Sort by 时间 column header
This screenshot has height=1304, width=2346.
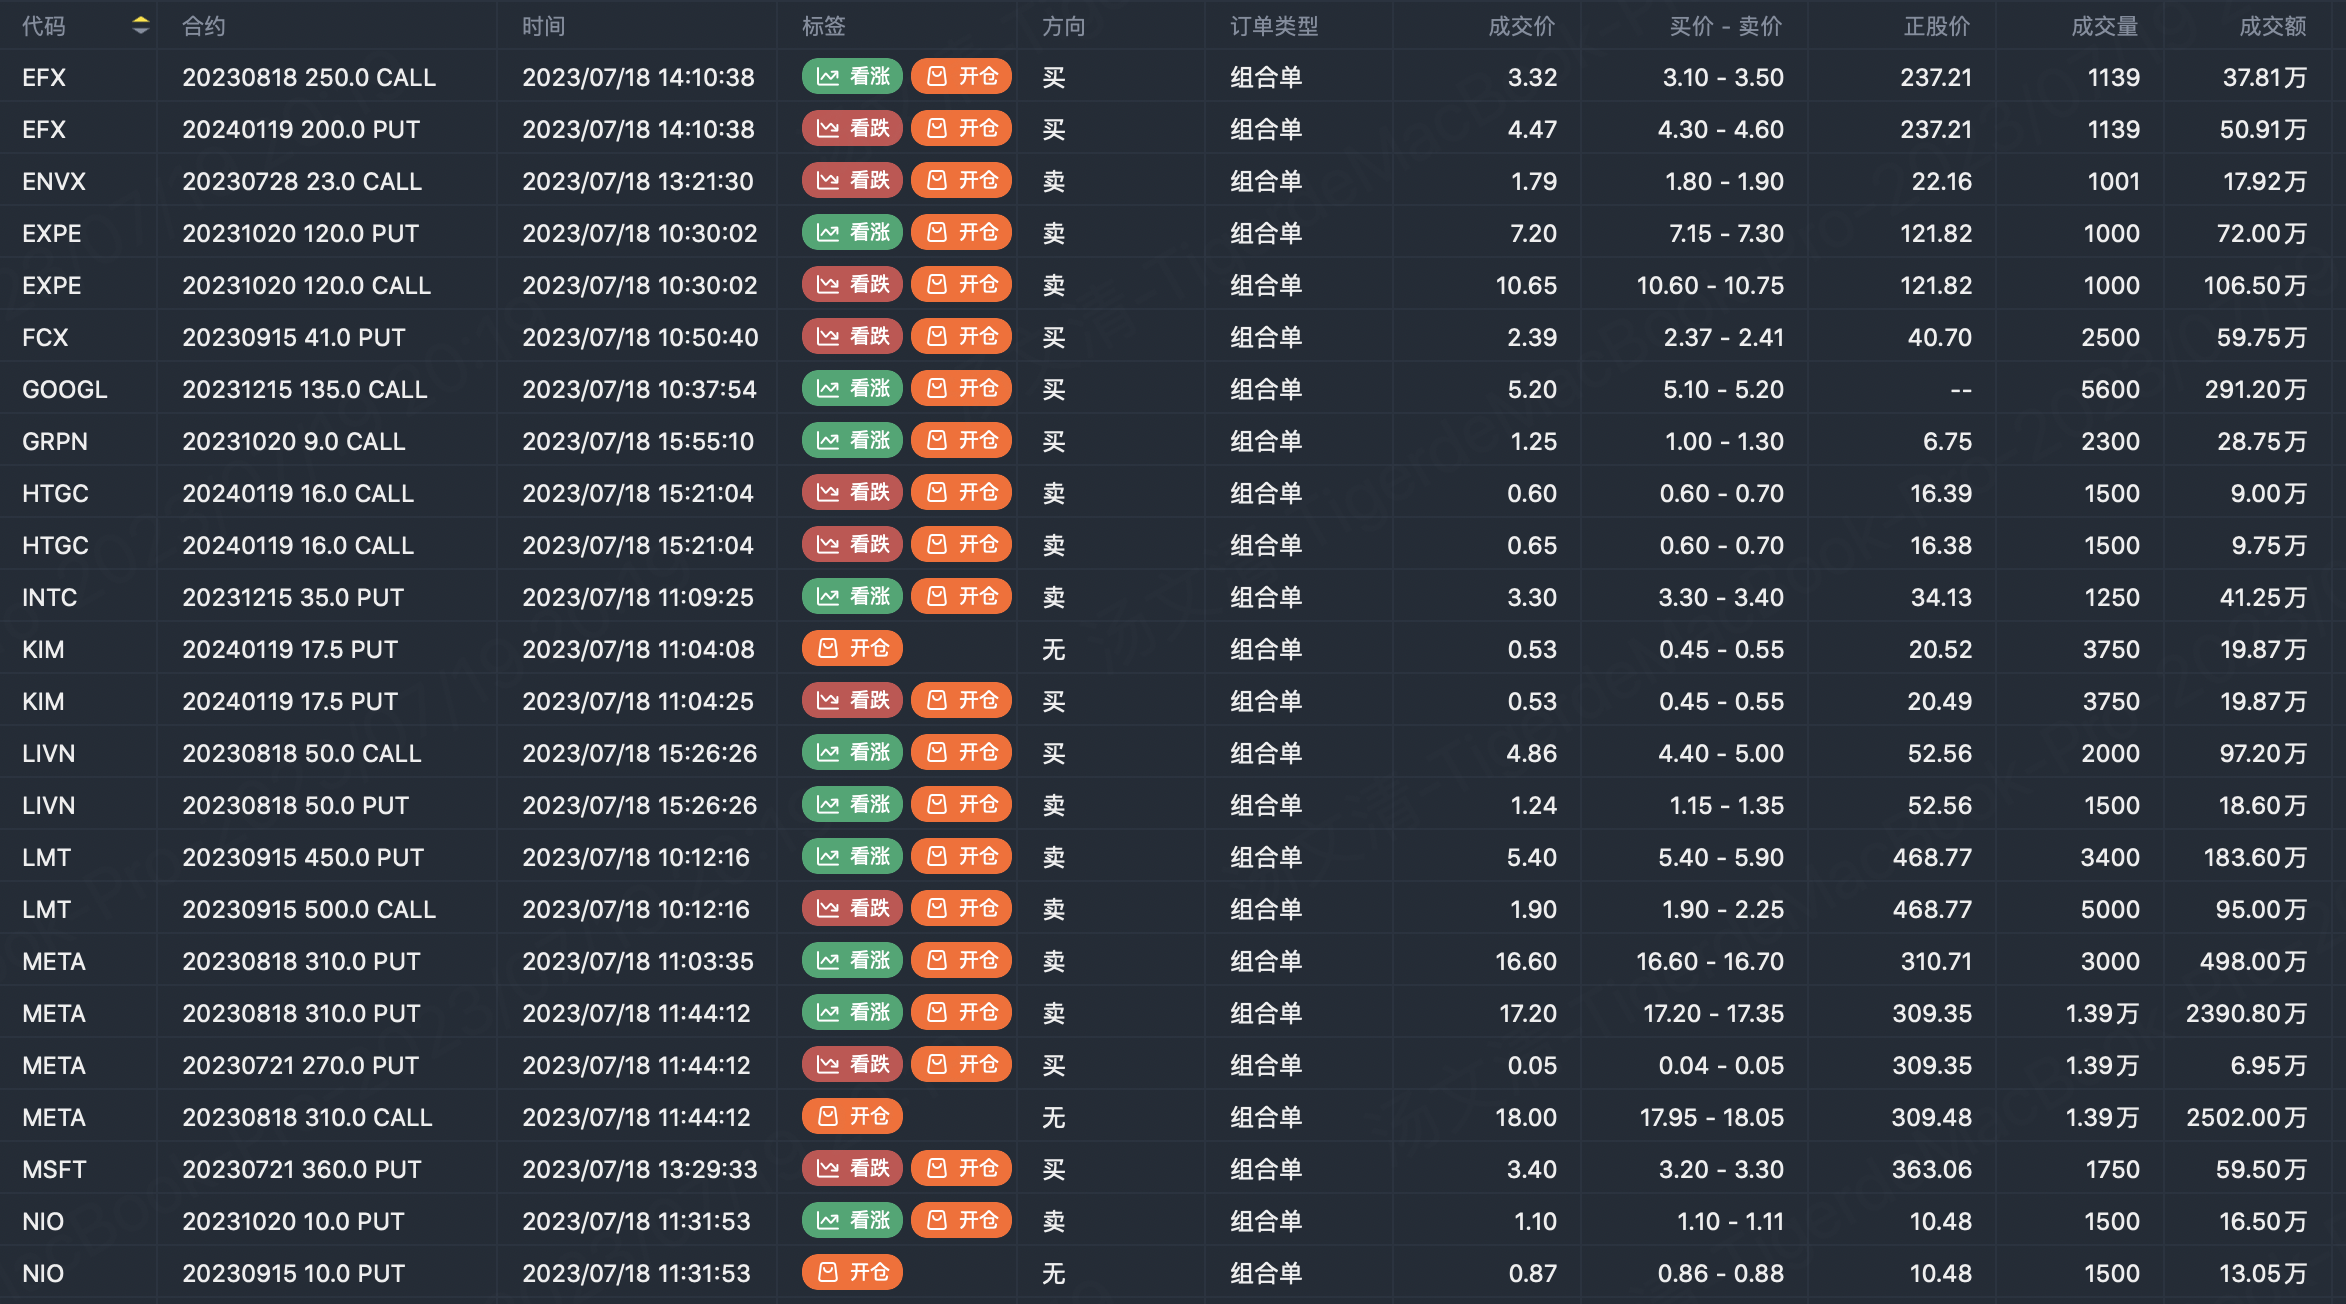coord(543,26)
